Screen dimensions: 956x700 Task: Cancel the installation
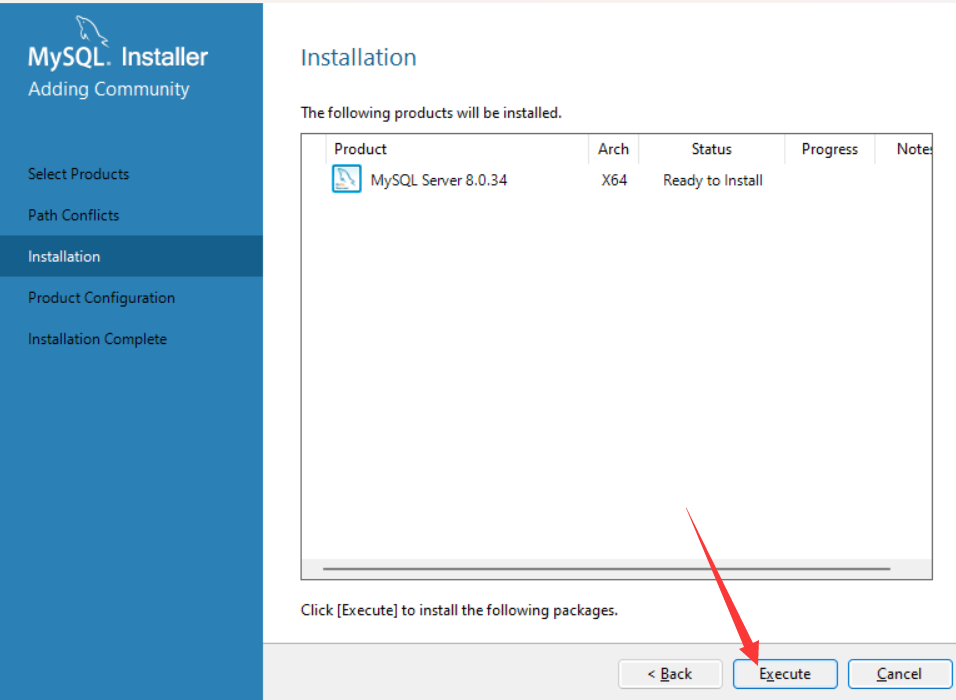pos(899,674)
